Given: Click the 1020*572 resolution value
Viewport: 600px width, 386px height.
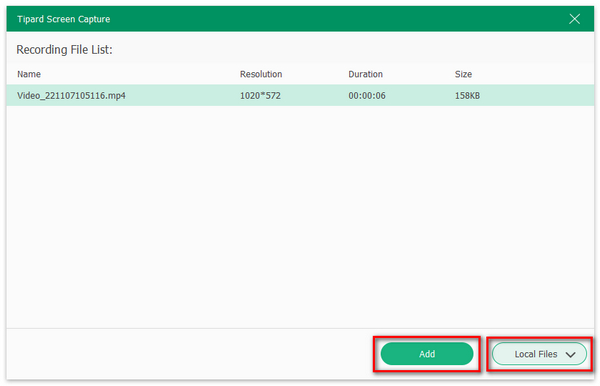Looking at the screenshot, I should coord(260,96).
